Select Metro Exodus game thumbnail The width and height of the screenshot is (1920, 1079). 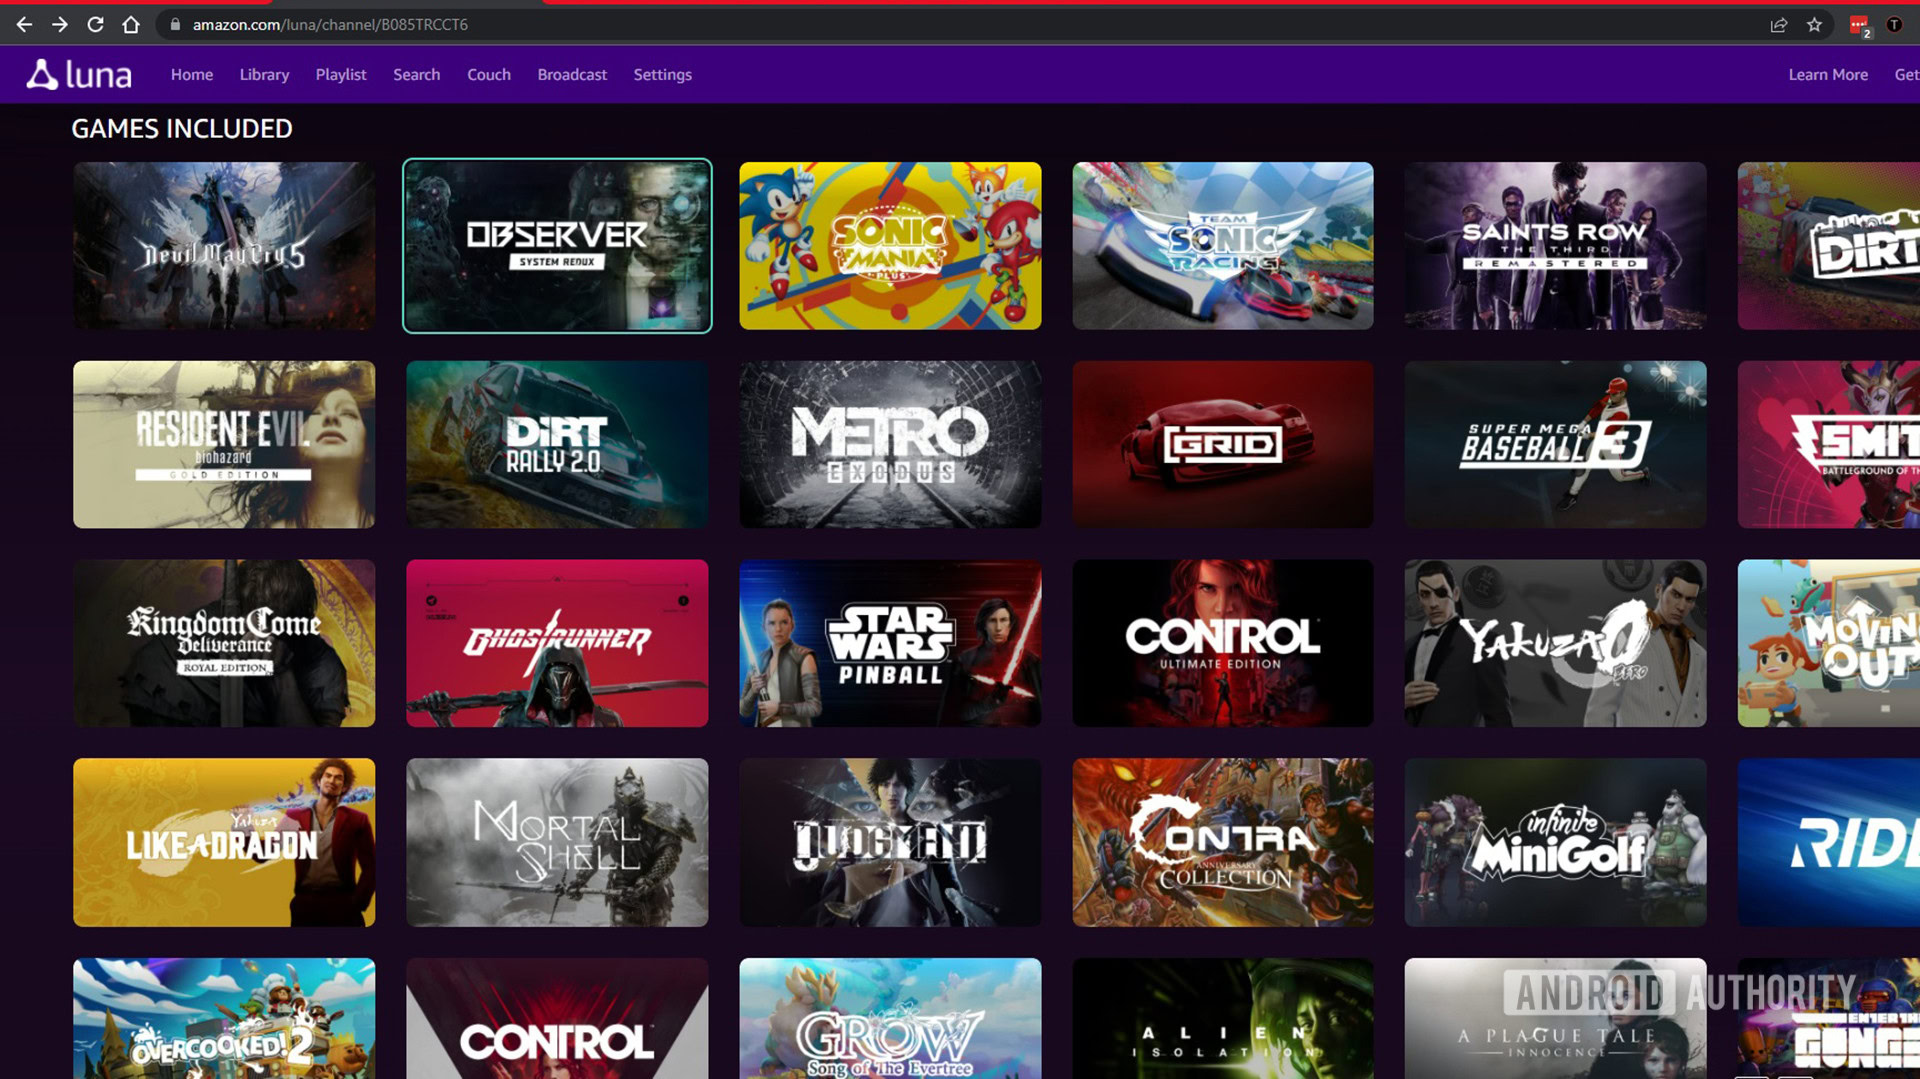click(x=890, y=444)
